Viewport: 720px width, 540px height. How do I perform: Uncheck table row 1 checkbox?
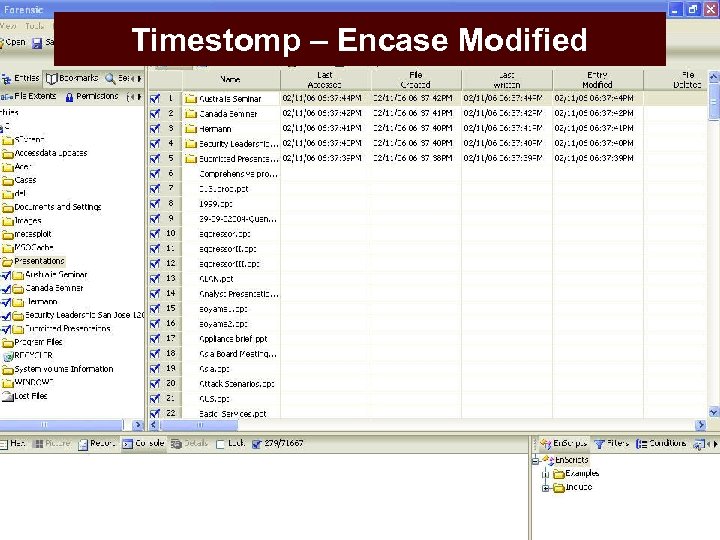[155, 98]
